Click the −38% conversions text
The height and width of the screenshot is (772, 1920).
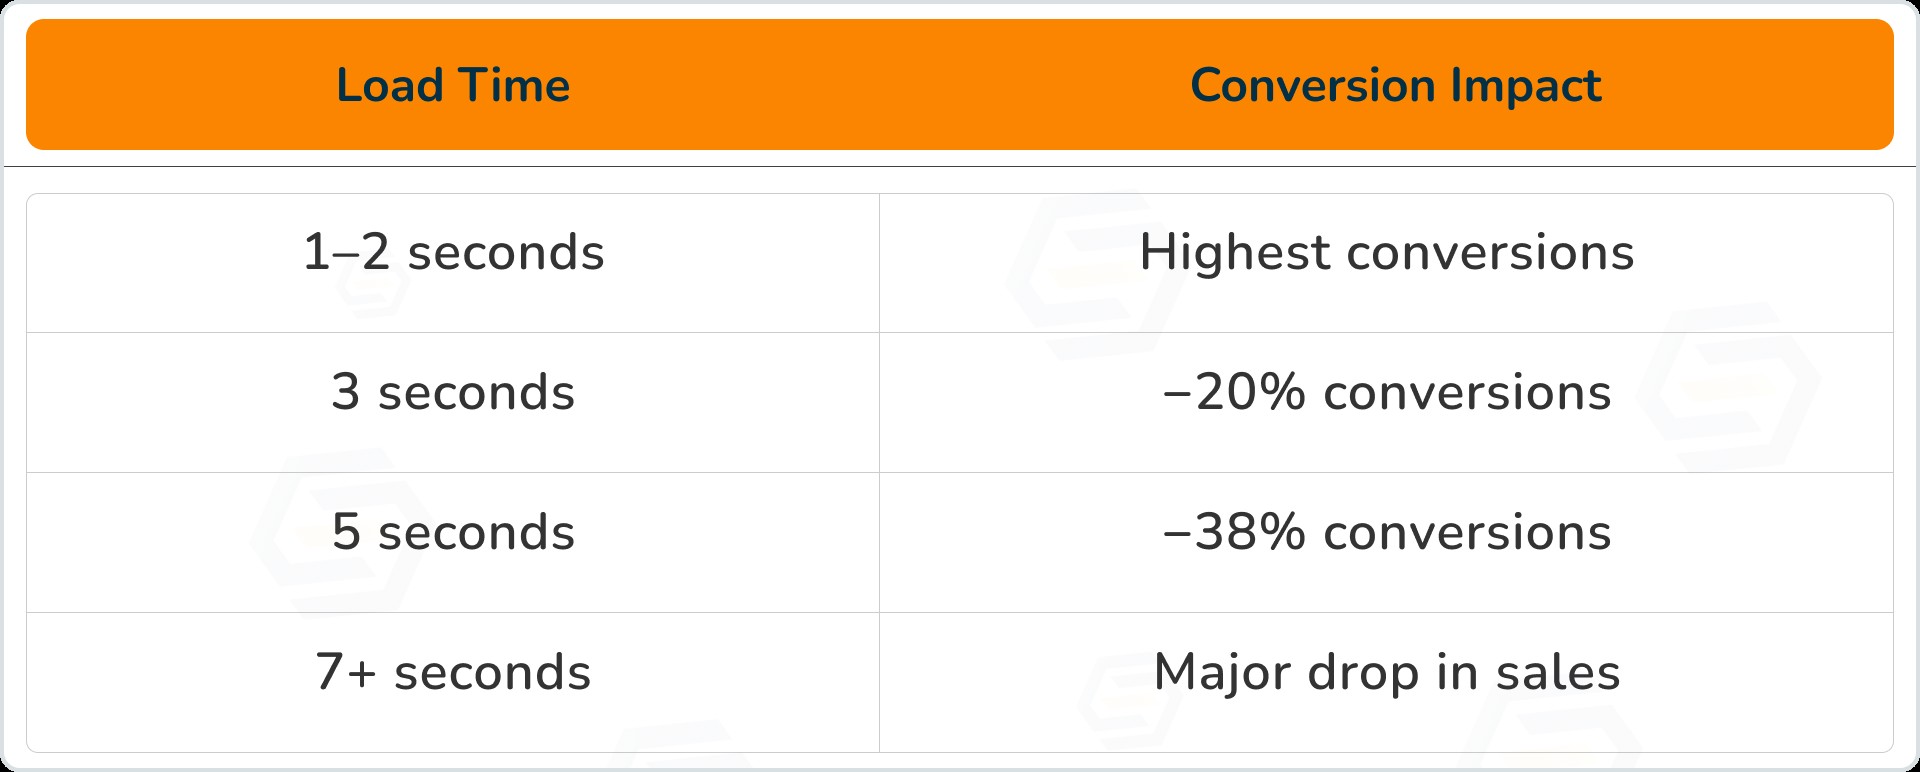click(x=1386, y=532)
